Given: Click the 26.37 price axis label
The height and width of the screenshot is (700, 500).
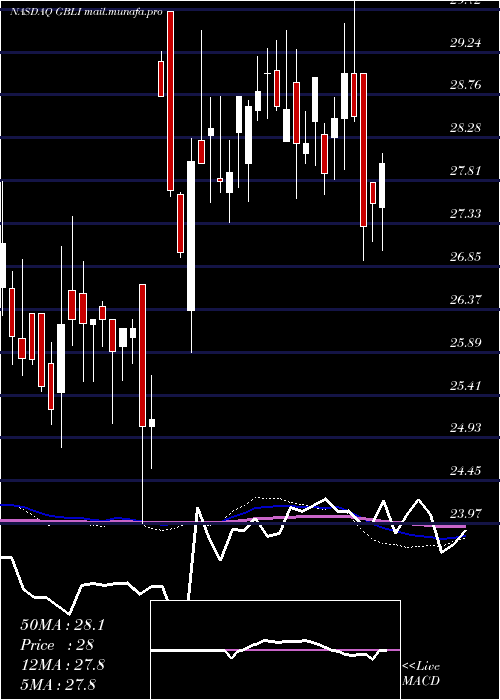Looking at the screenshot, I should (x=466, y=299).
